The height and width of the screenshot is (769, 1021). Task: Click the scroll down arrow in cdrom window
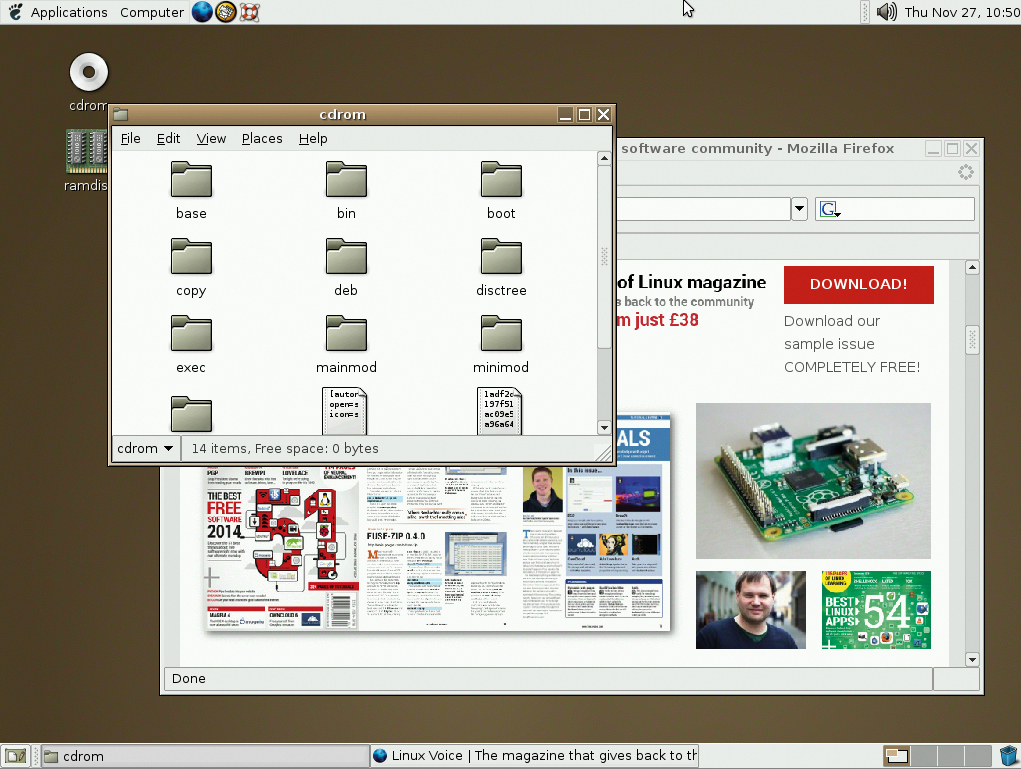pos(604,428)
